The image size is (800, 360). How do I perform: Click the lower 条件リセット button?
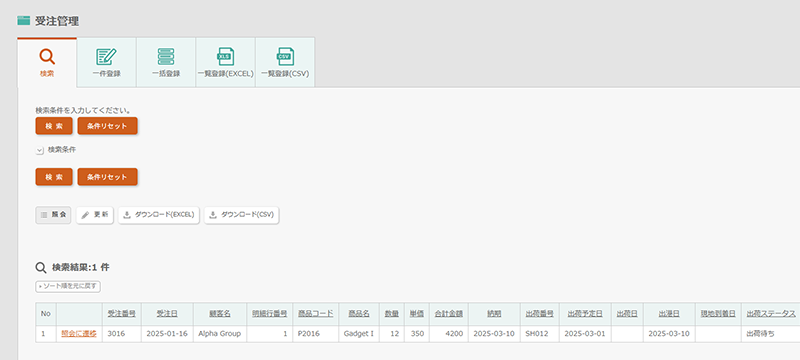pyautogui.click(x=108, y=177)
